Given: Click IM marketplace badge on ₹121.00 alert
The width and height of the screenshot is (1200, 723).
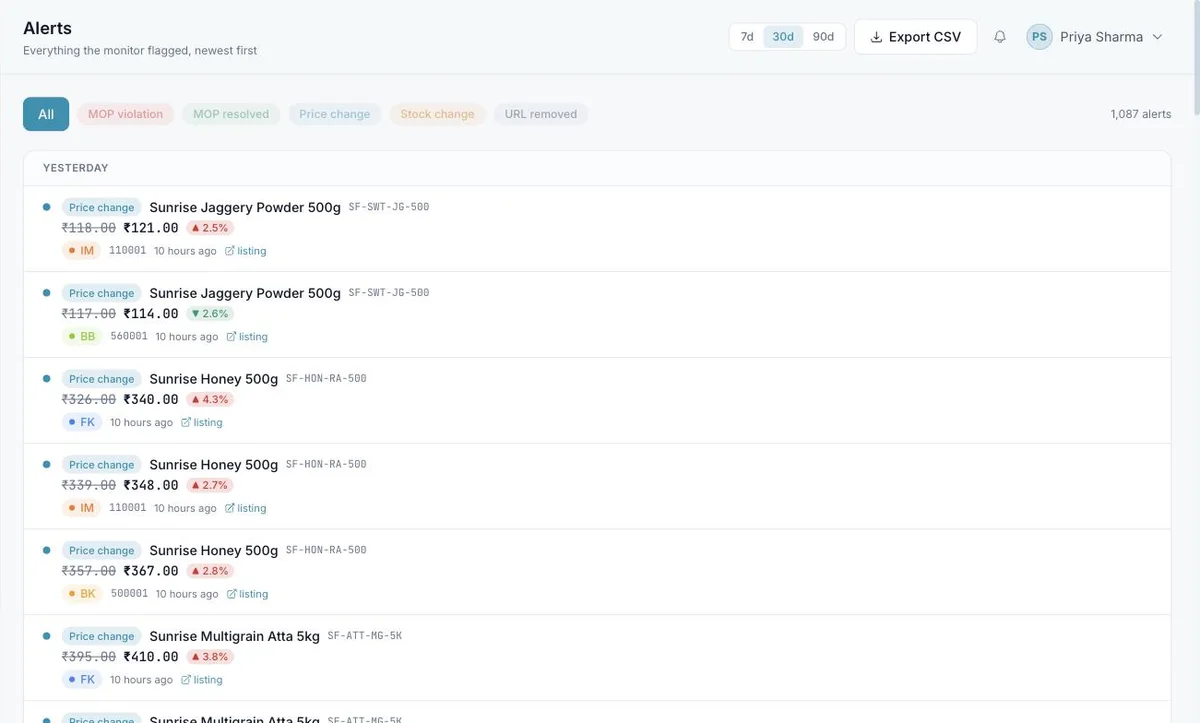Looking at the screenshot, I should (81, 251).
